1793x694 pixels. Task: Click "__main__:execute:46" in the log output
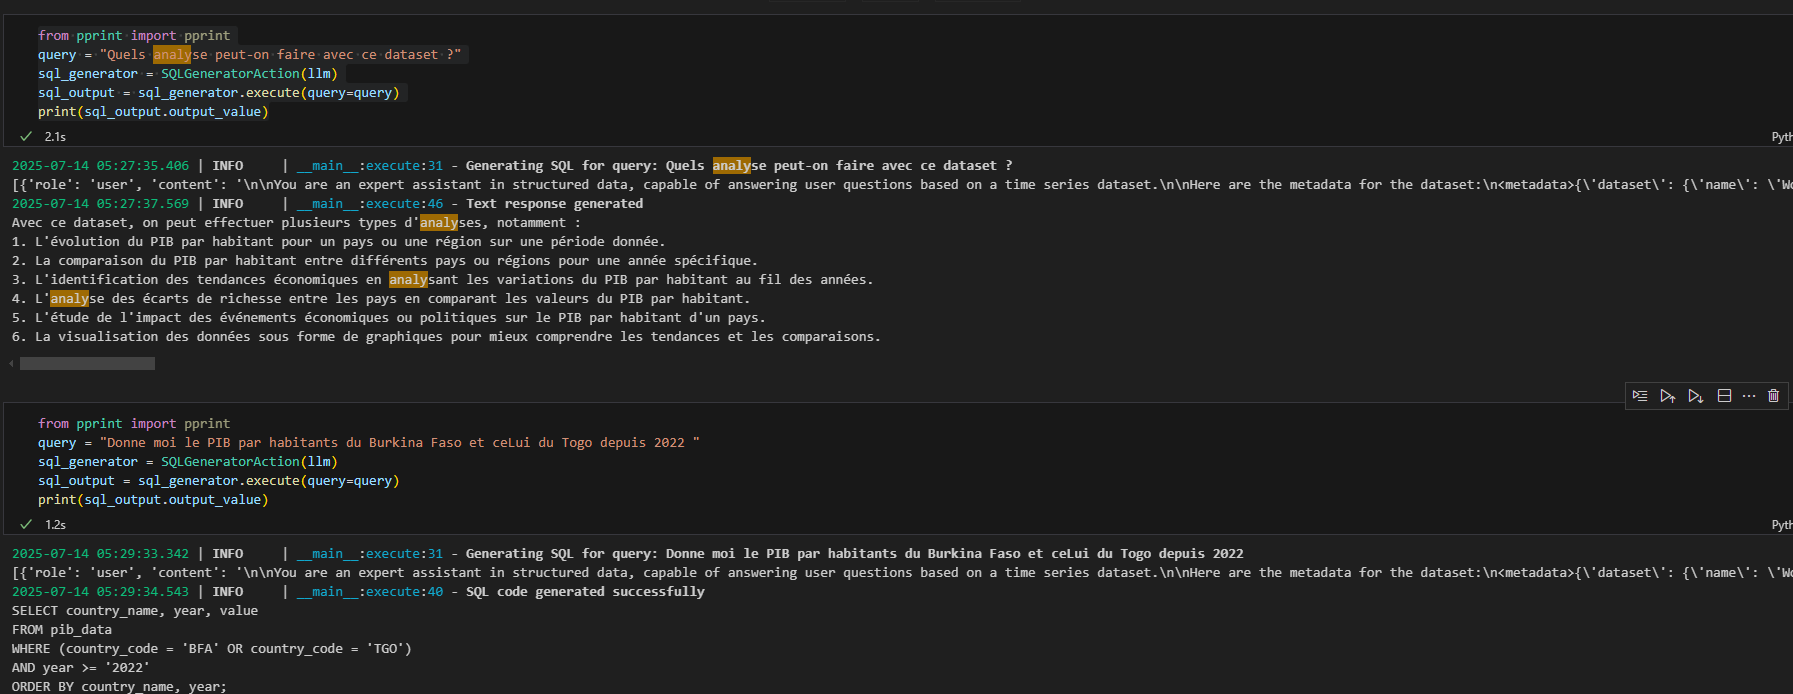click(370, 204)
